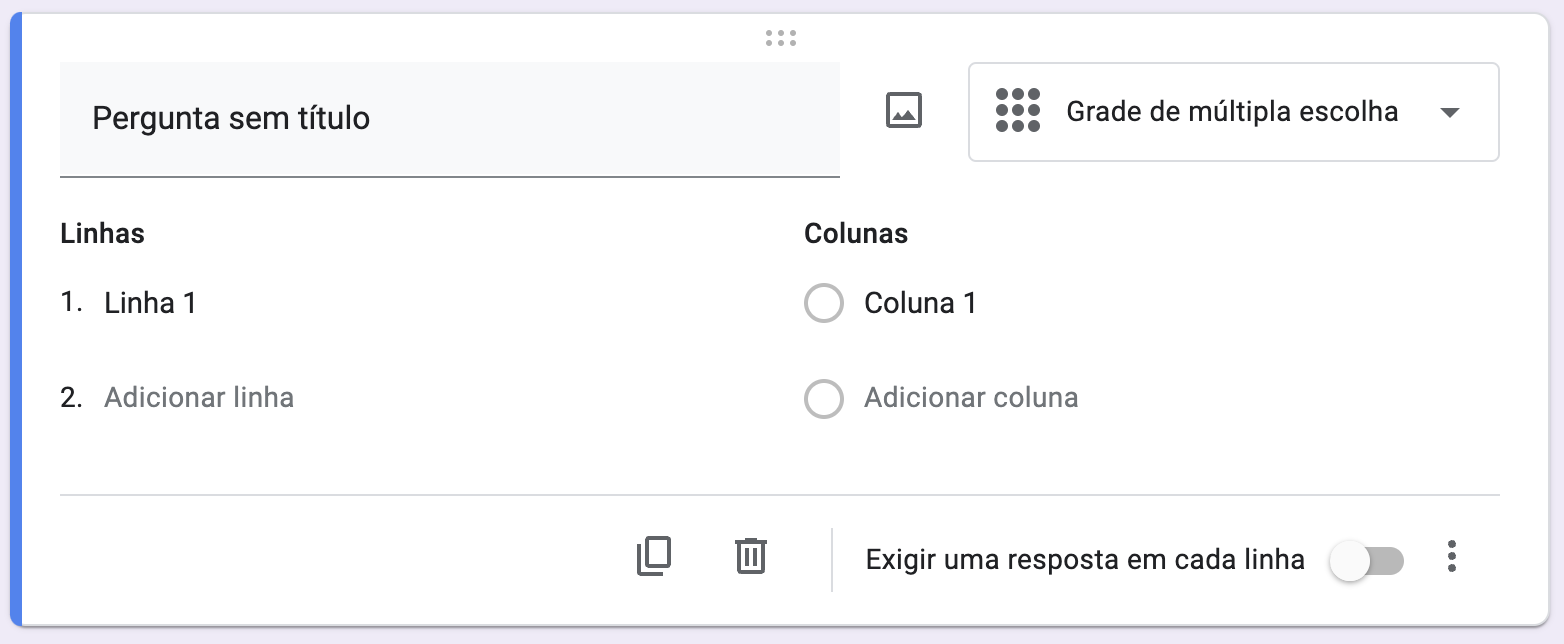
Task: Click the Adicionar coluna radio circle
Action: click(824, 399)
